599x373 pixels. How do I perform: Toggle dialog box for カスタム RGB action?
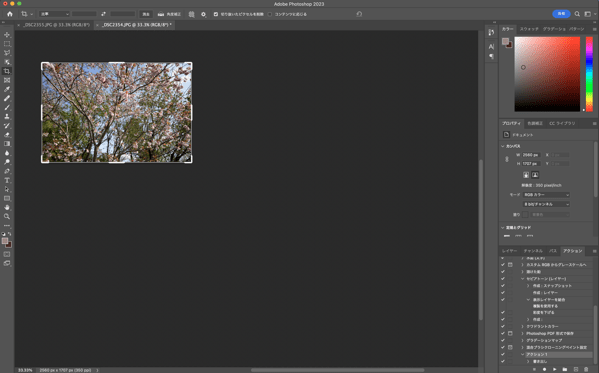(x=510, y=264)
